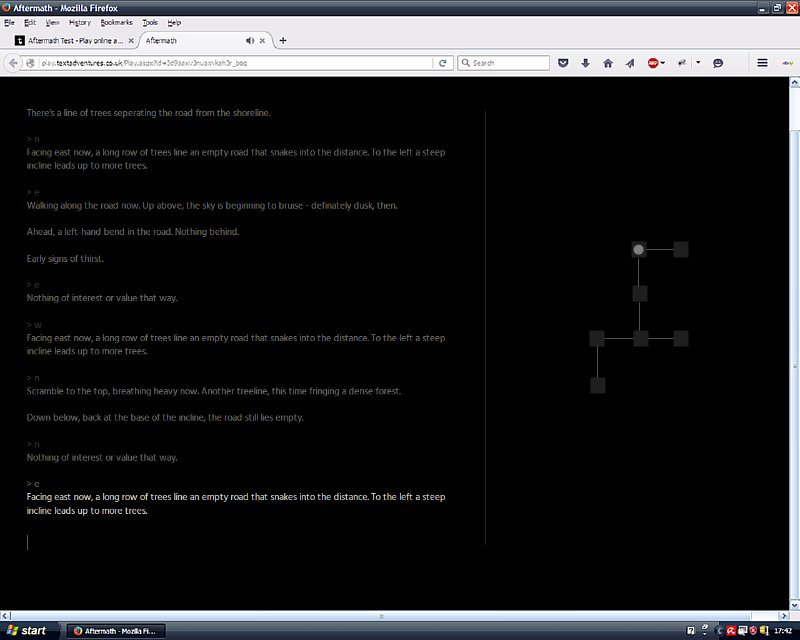The height and width of the screenshot is (640, 800).
Task: Go to Firefox Home page icon
Action: tap(607, 63)
